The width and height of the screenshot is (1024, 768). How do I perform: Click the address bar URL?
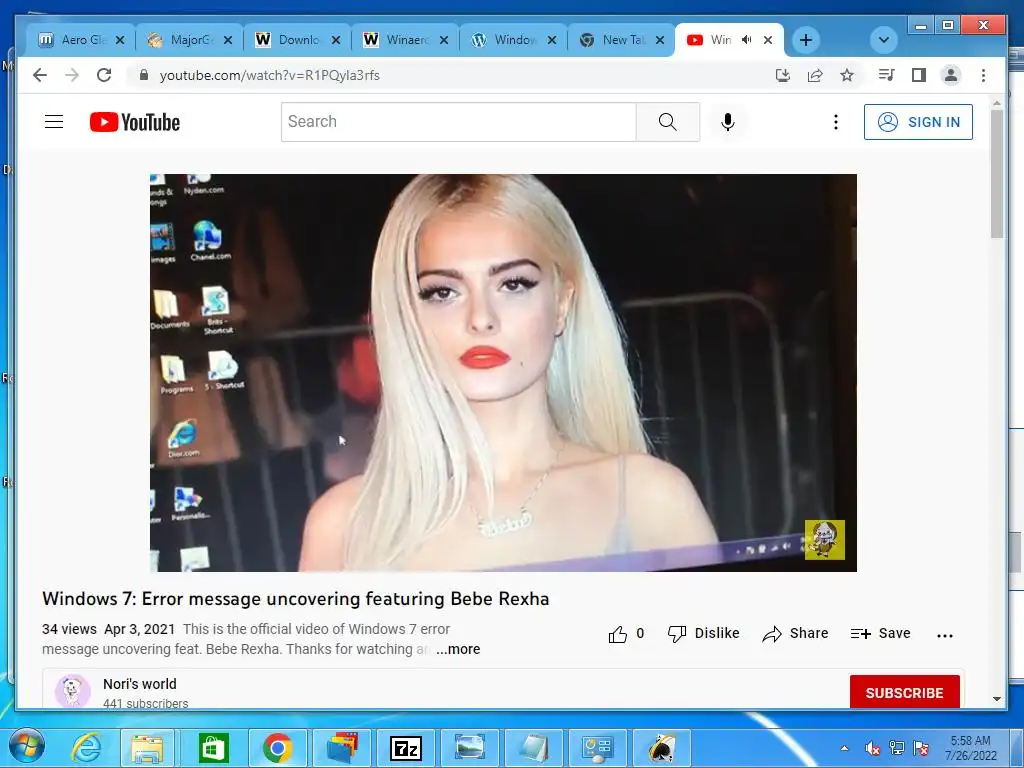pyautogui.click(x=270, y=75)
